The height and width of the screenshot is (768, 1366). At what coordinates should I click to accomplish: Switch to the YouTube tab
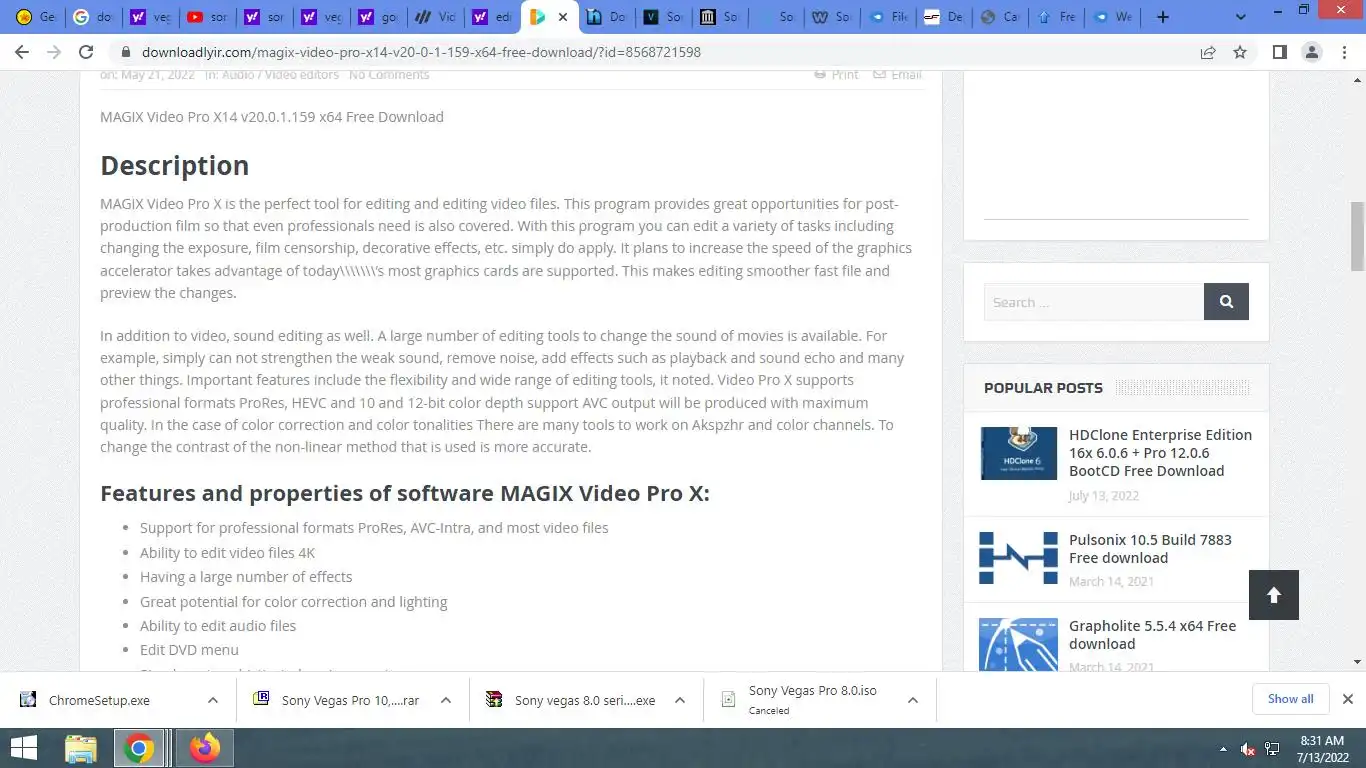click(x=207, y=17)
